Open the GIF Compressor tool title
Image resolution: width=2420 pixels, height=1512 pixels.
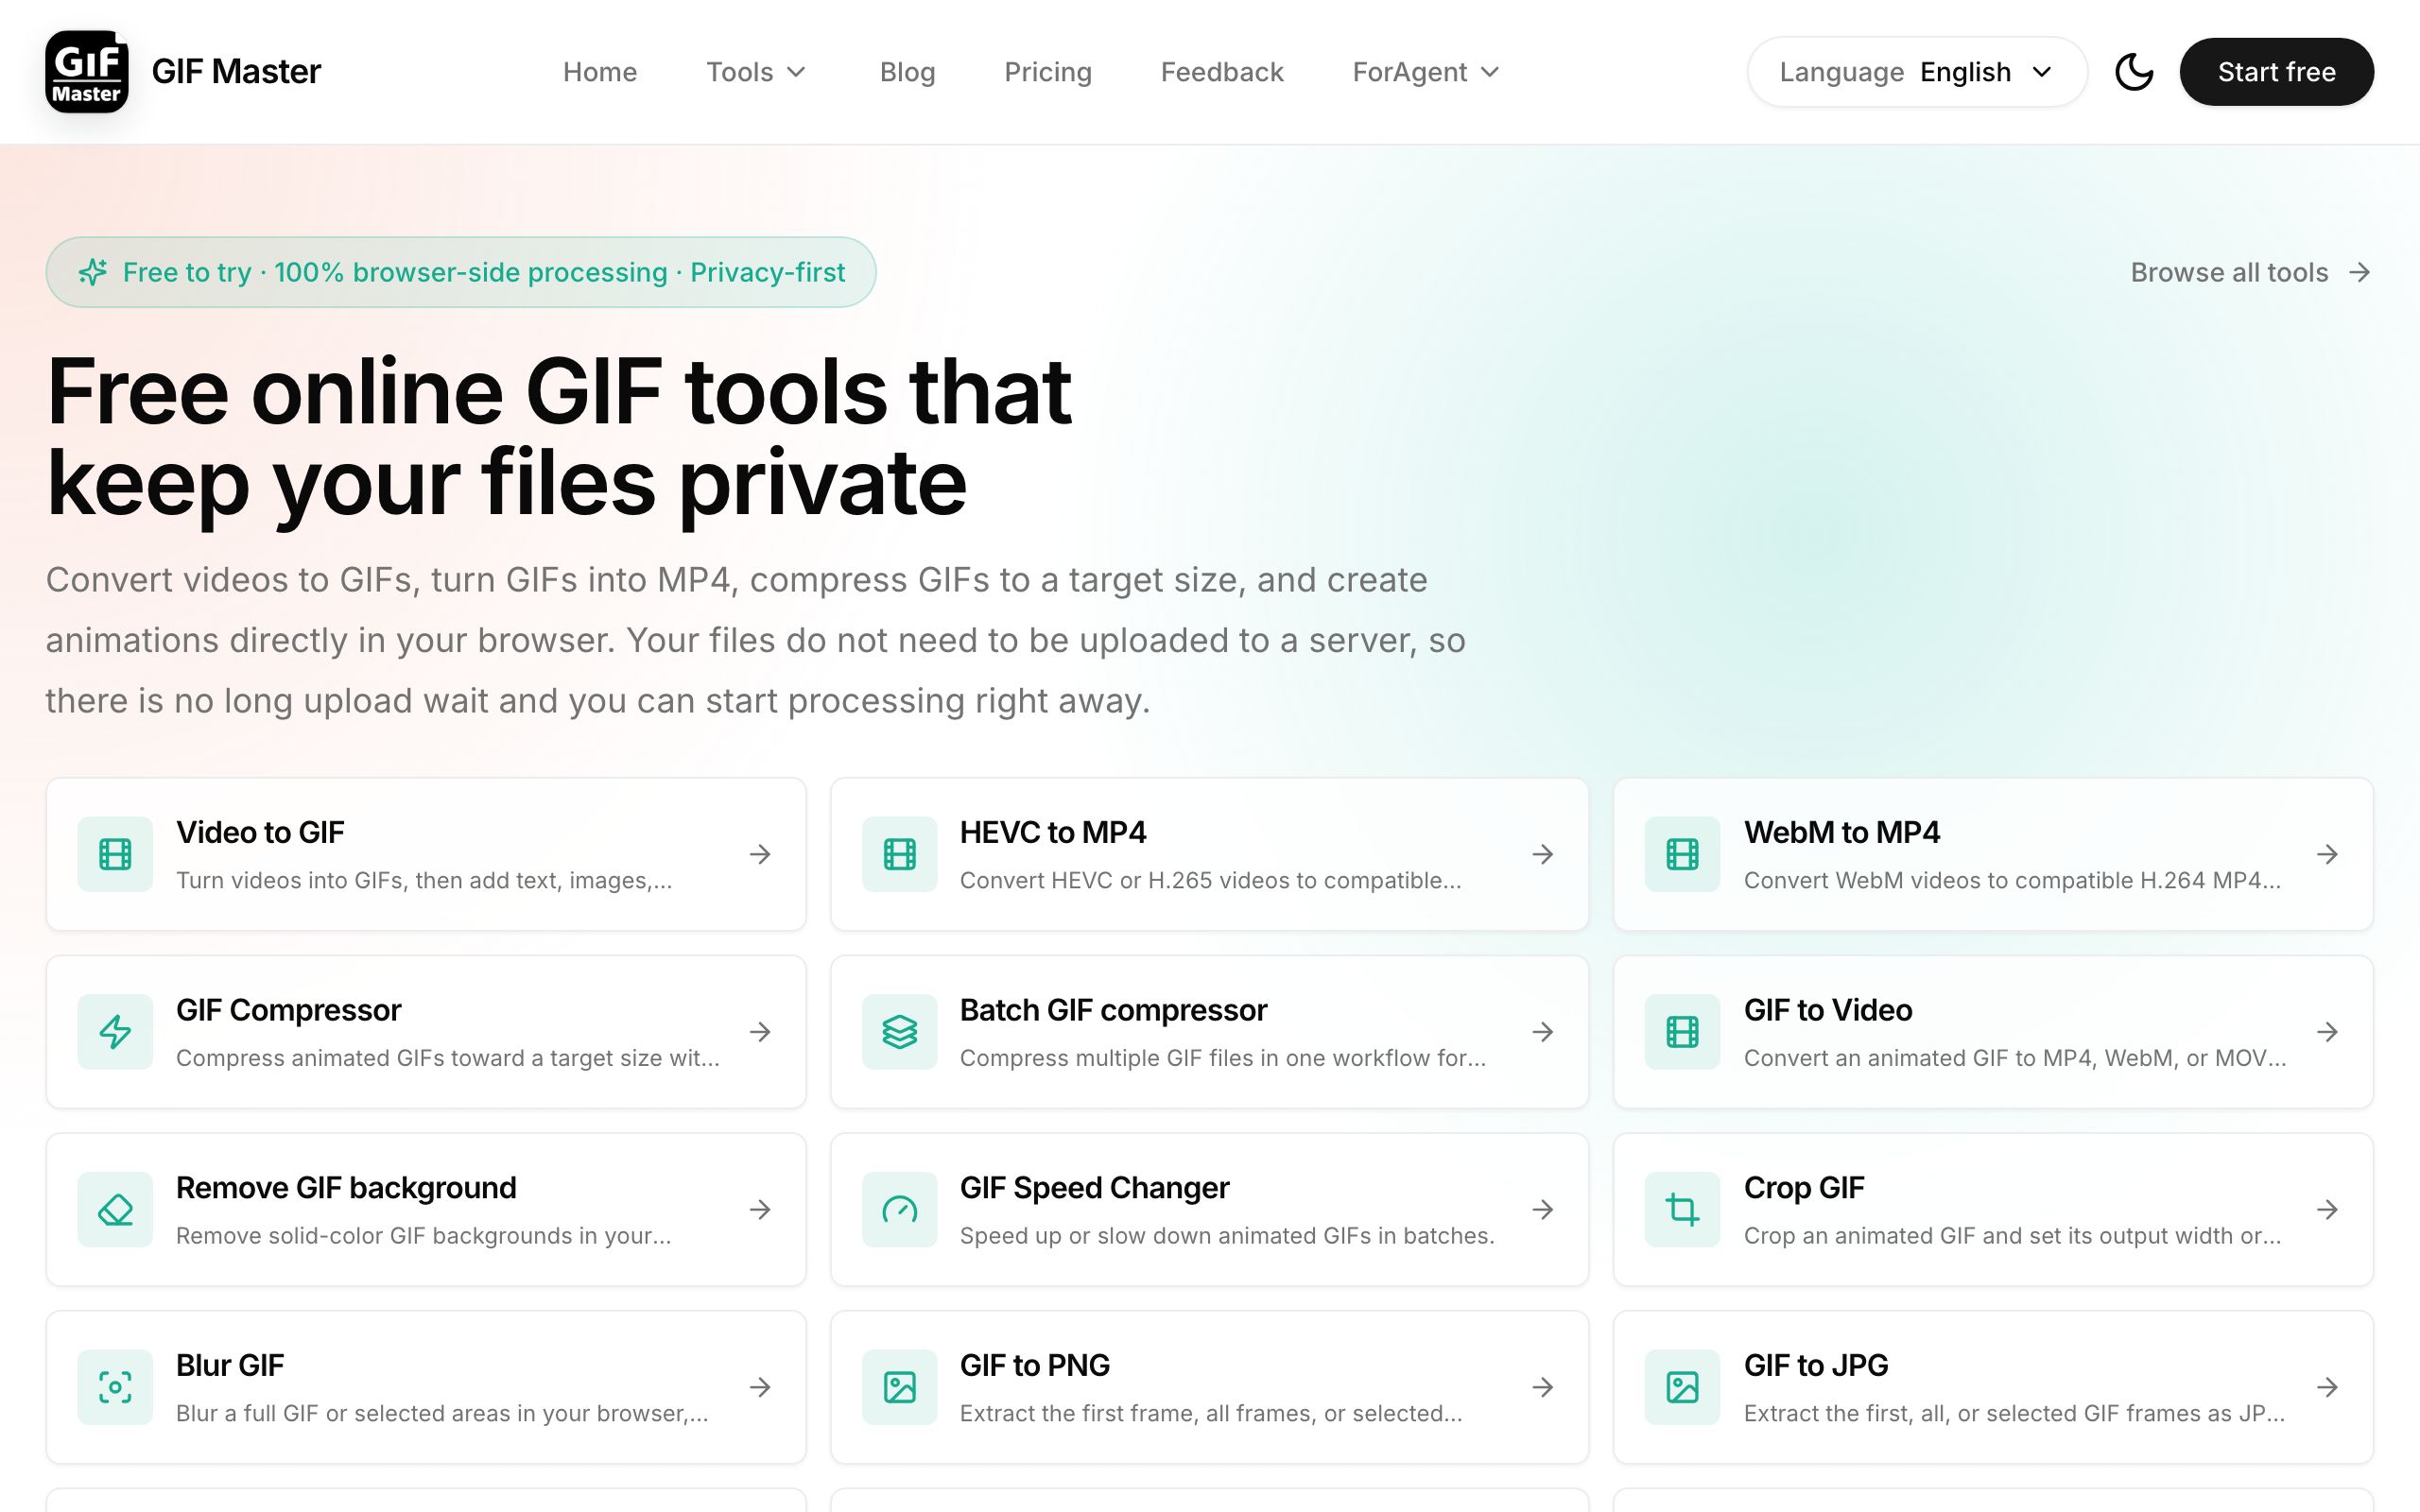(288, 1010)
